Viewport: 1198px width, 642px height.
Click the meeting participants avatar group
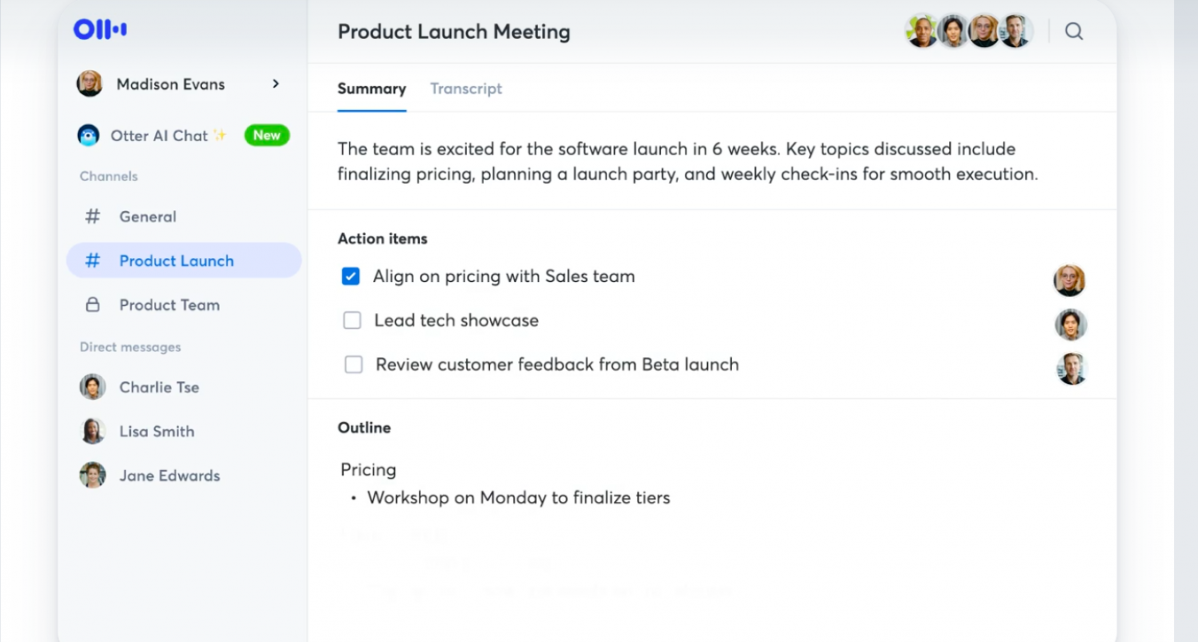tap(969, 31)
